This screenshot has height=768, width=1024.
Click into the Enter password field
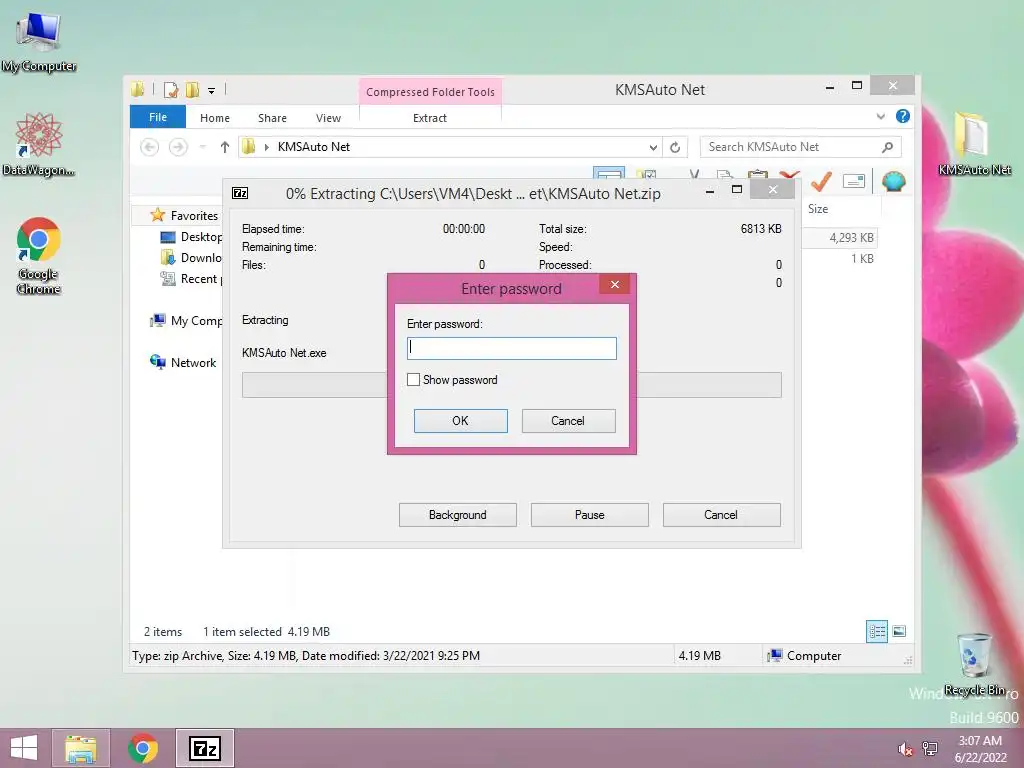click(x=511, y=348)
